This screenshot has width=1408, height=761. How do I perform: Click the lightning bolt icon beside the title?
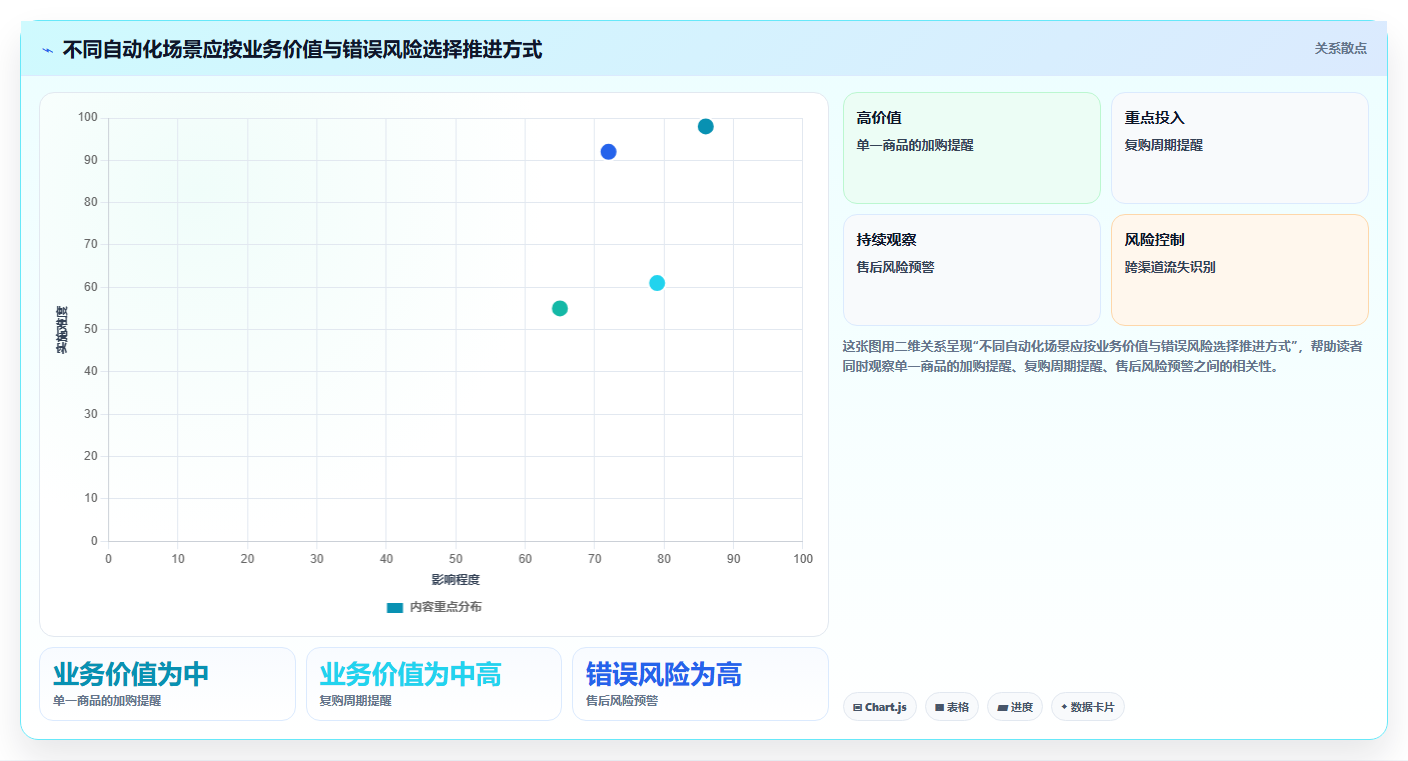[47, 50]
